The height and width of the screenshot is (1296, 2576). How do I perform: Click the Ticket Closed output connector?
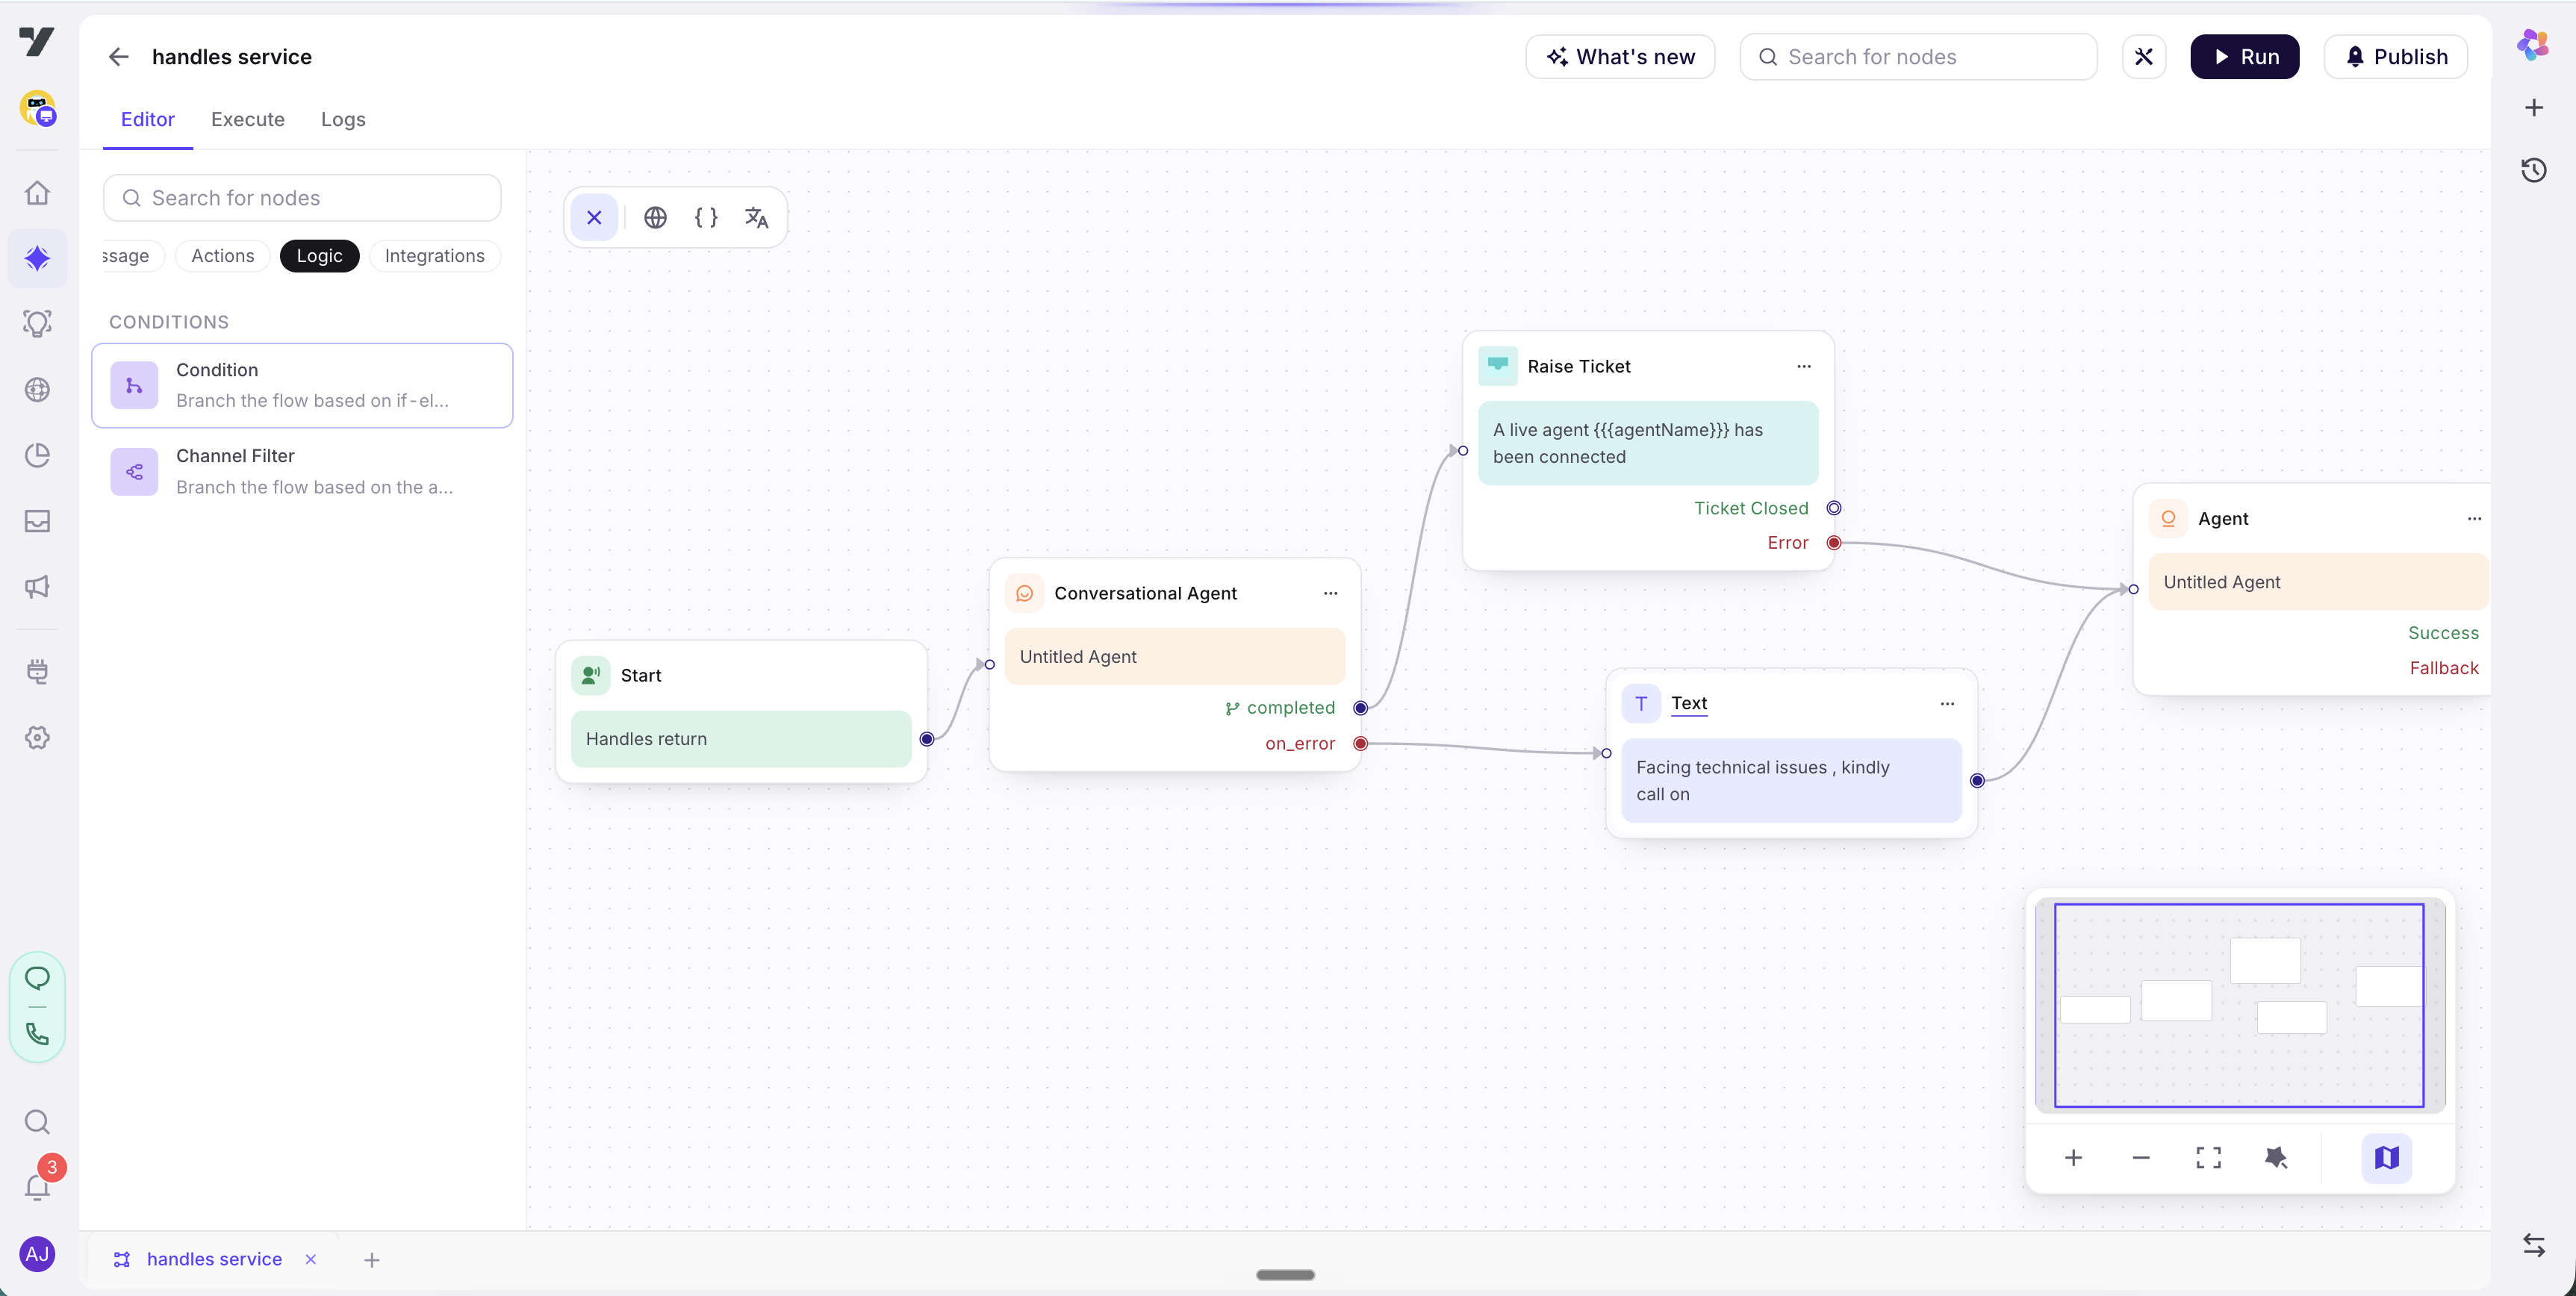(1833, 508)
